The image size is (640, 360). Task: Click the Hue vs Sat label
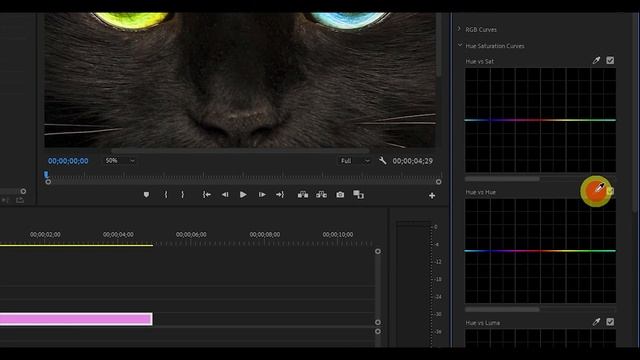coord(480,61)
